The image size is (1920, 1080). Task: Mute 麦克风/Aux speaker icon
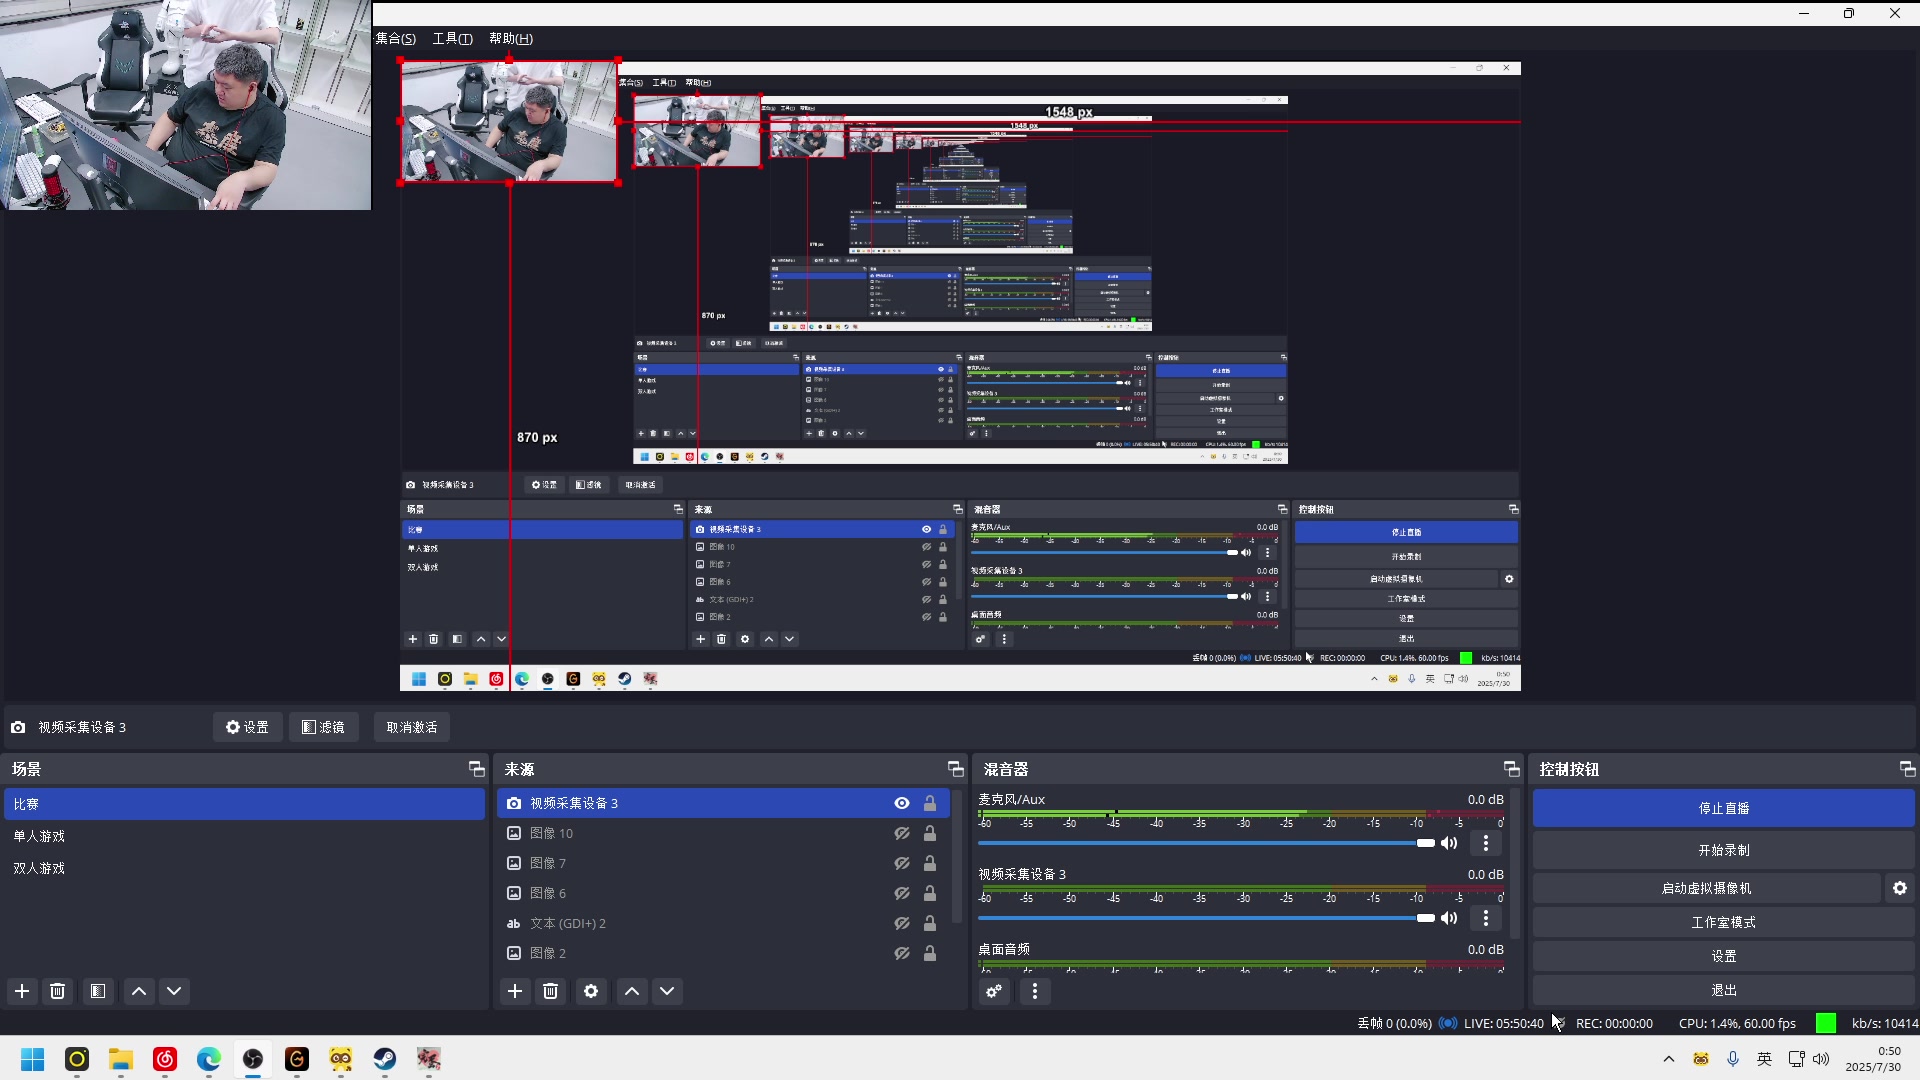[1448, 843]
